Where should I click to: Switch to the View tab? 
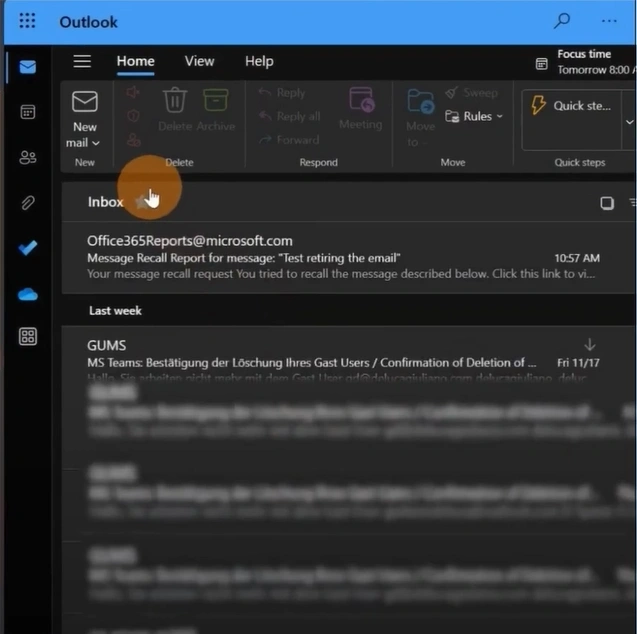[x=199, y=61]
